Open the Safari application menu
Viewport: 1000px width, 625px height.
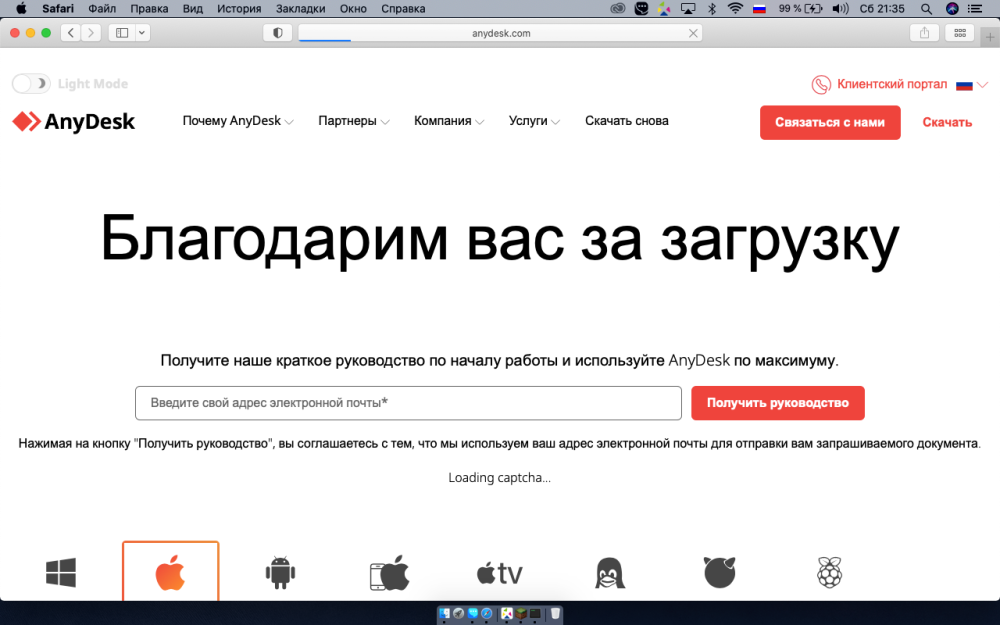coord(58,9)
